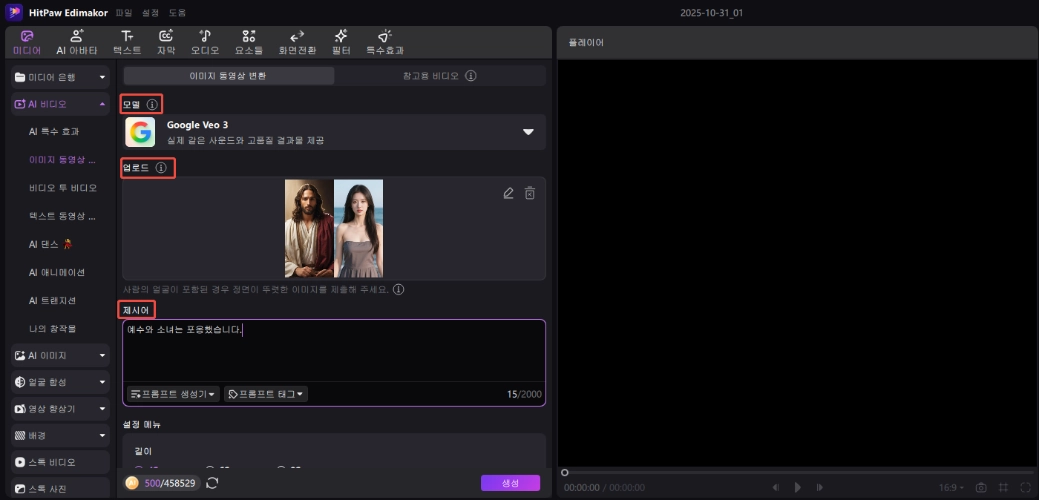Delete the uploaded image with trash icon

[530, 193]
